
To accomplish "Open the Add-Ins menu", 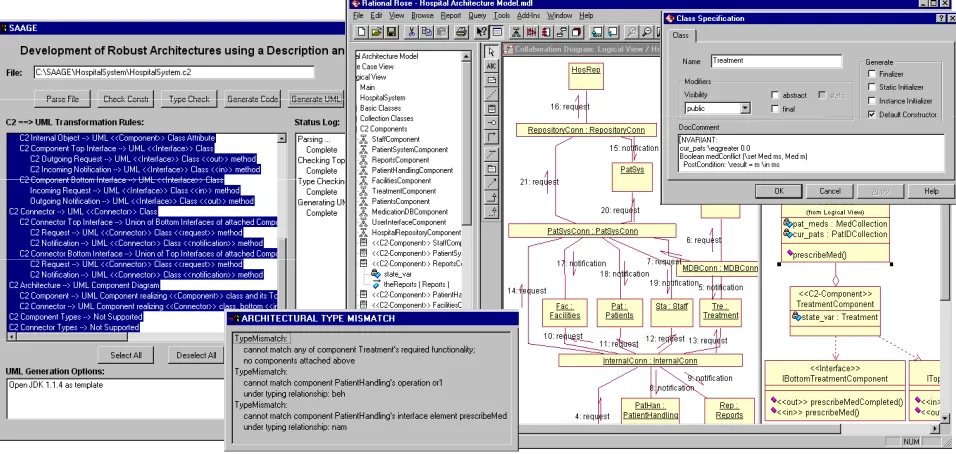I will coord(528,15).
